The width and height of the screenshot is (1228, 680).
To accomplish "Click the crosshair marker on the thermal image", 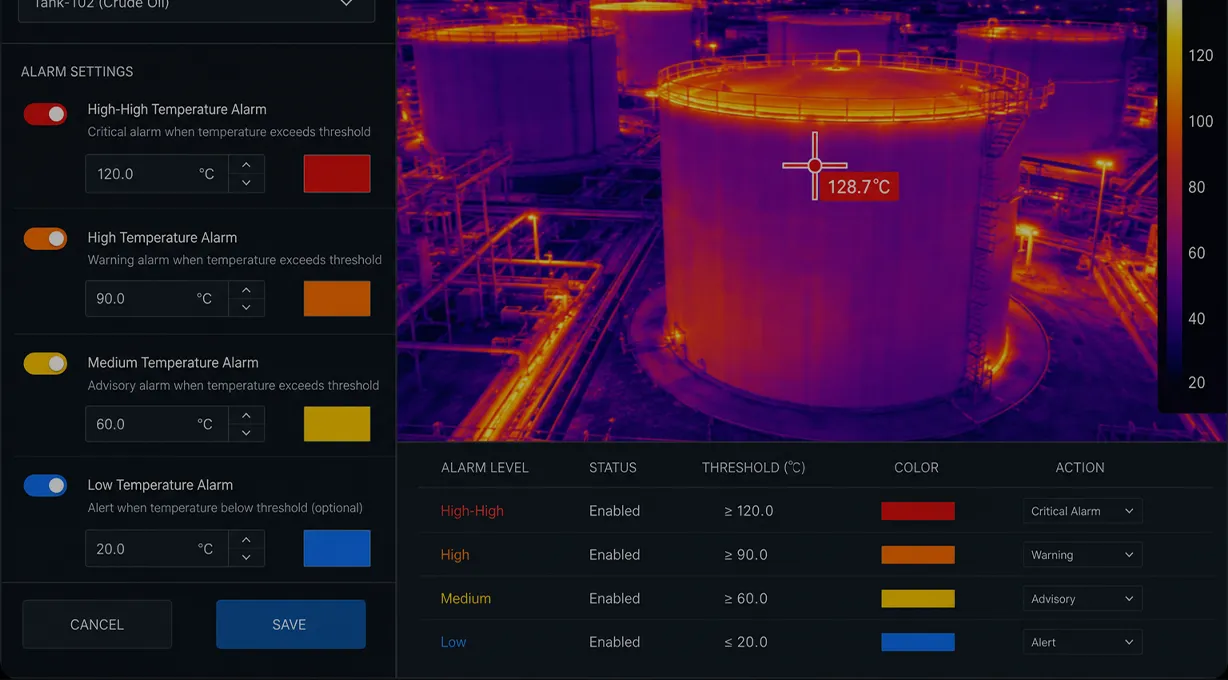I will [815, 166].
